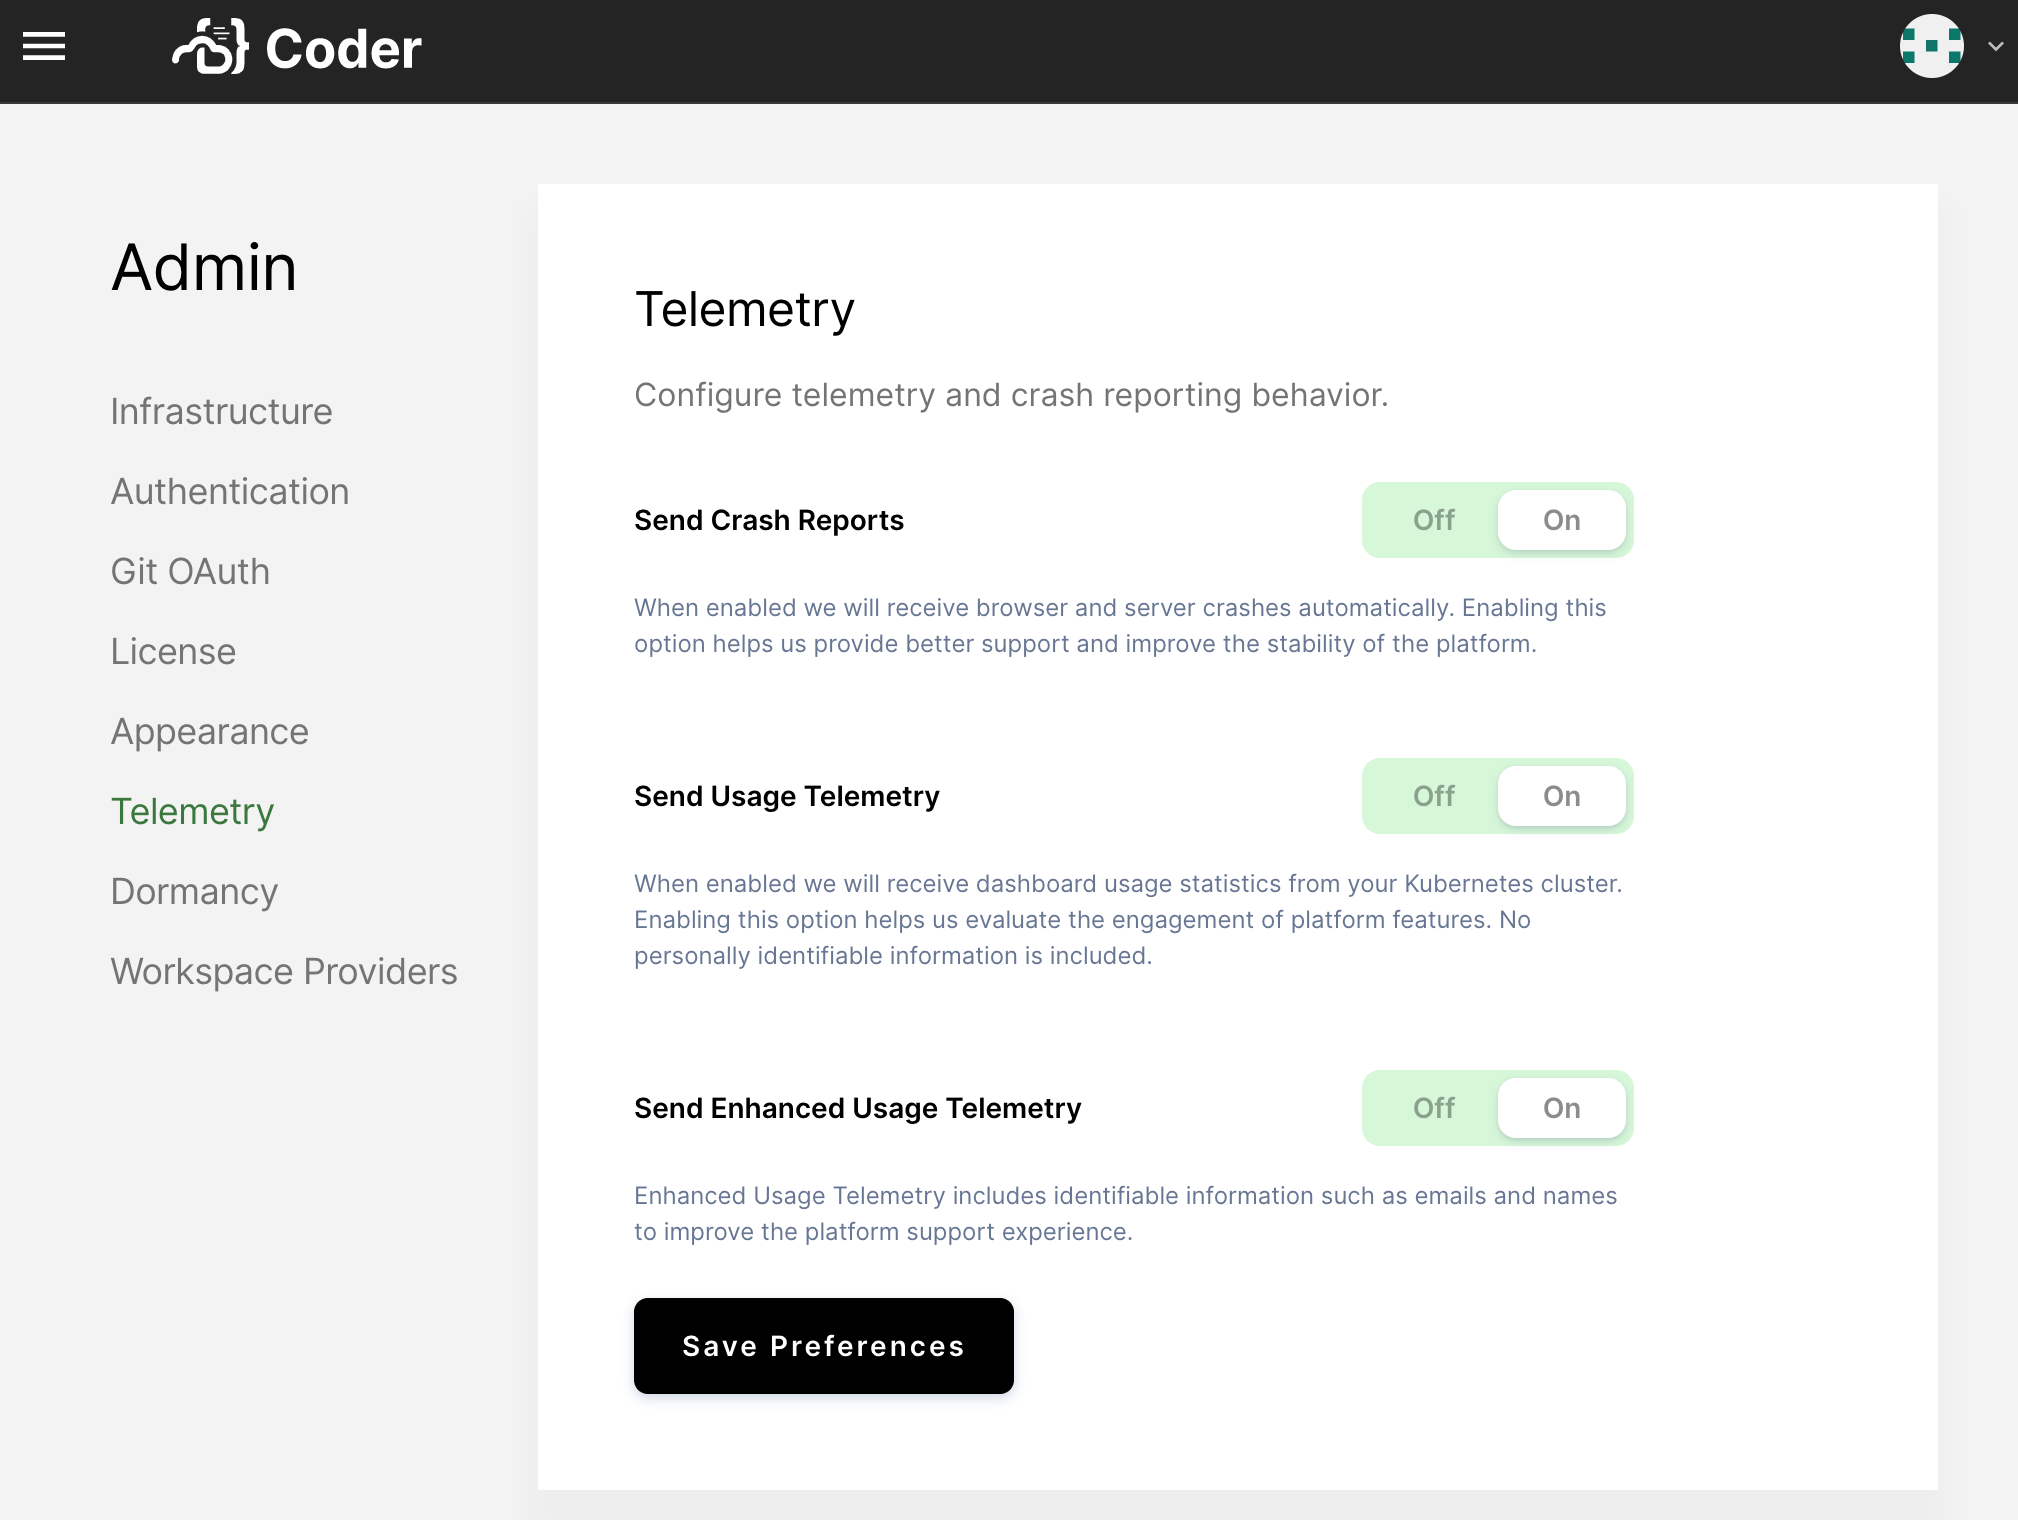Click the user avatar in top right
2018x1520 pixels.
[1932, 46]
